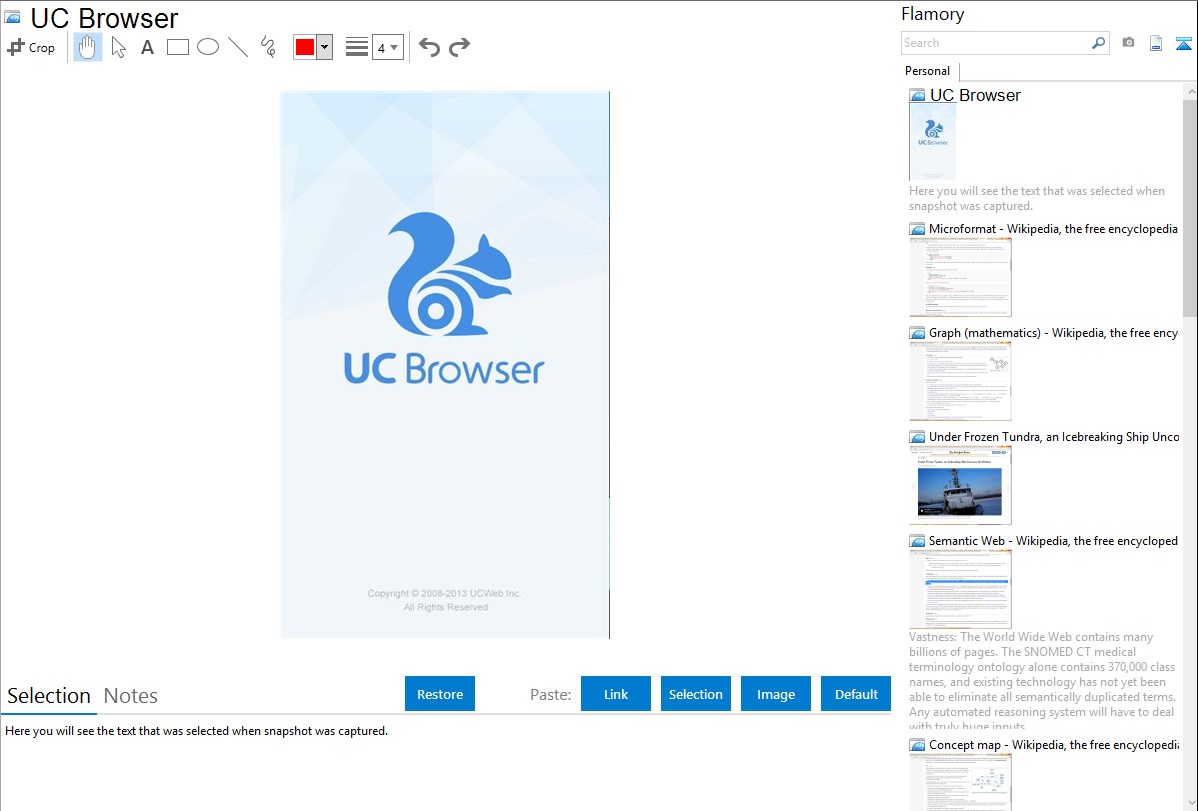Click the camera capture snapshot icon
The width and height of the screenshot is (1198, 811).
tap(1128, 43)
